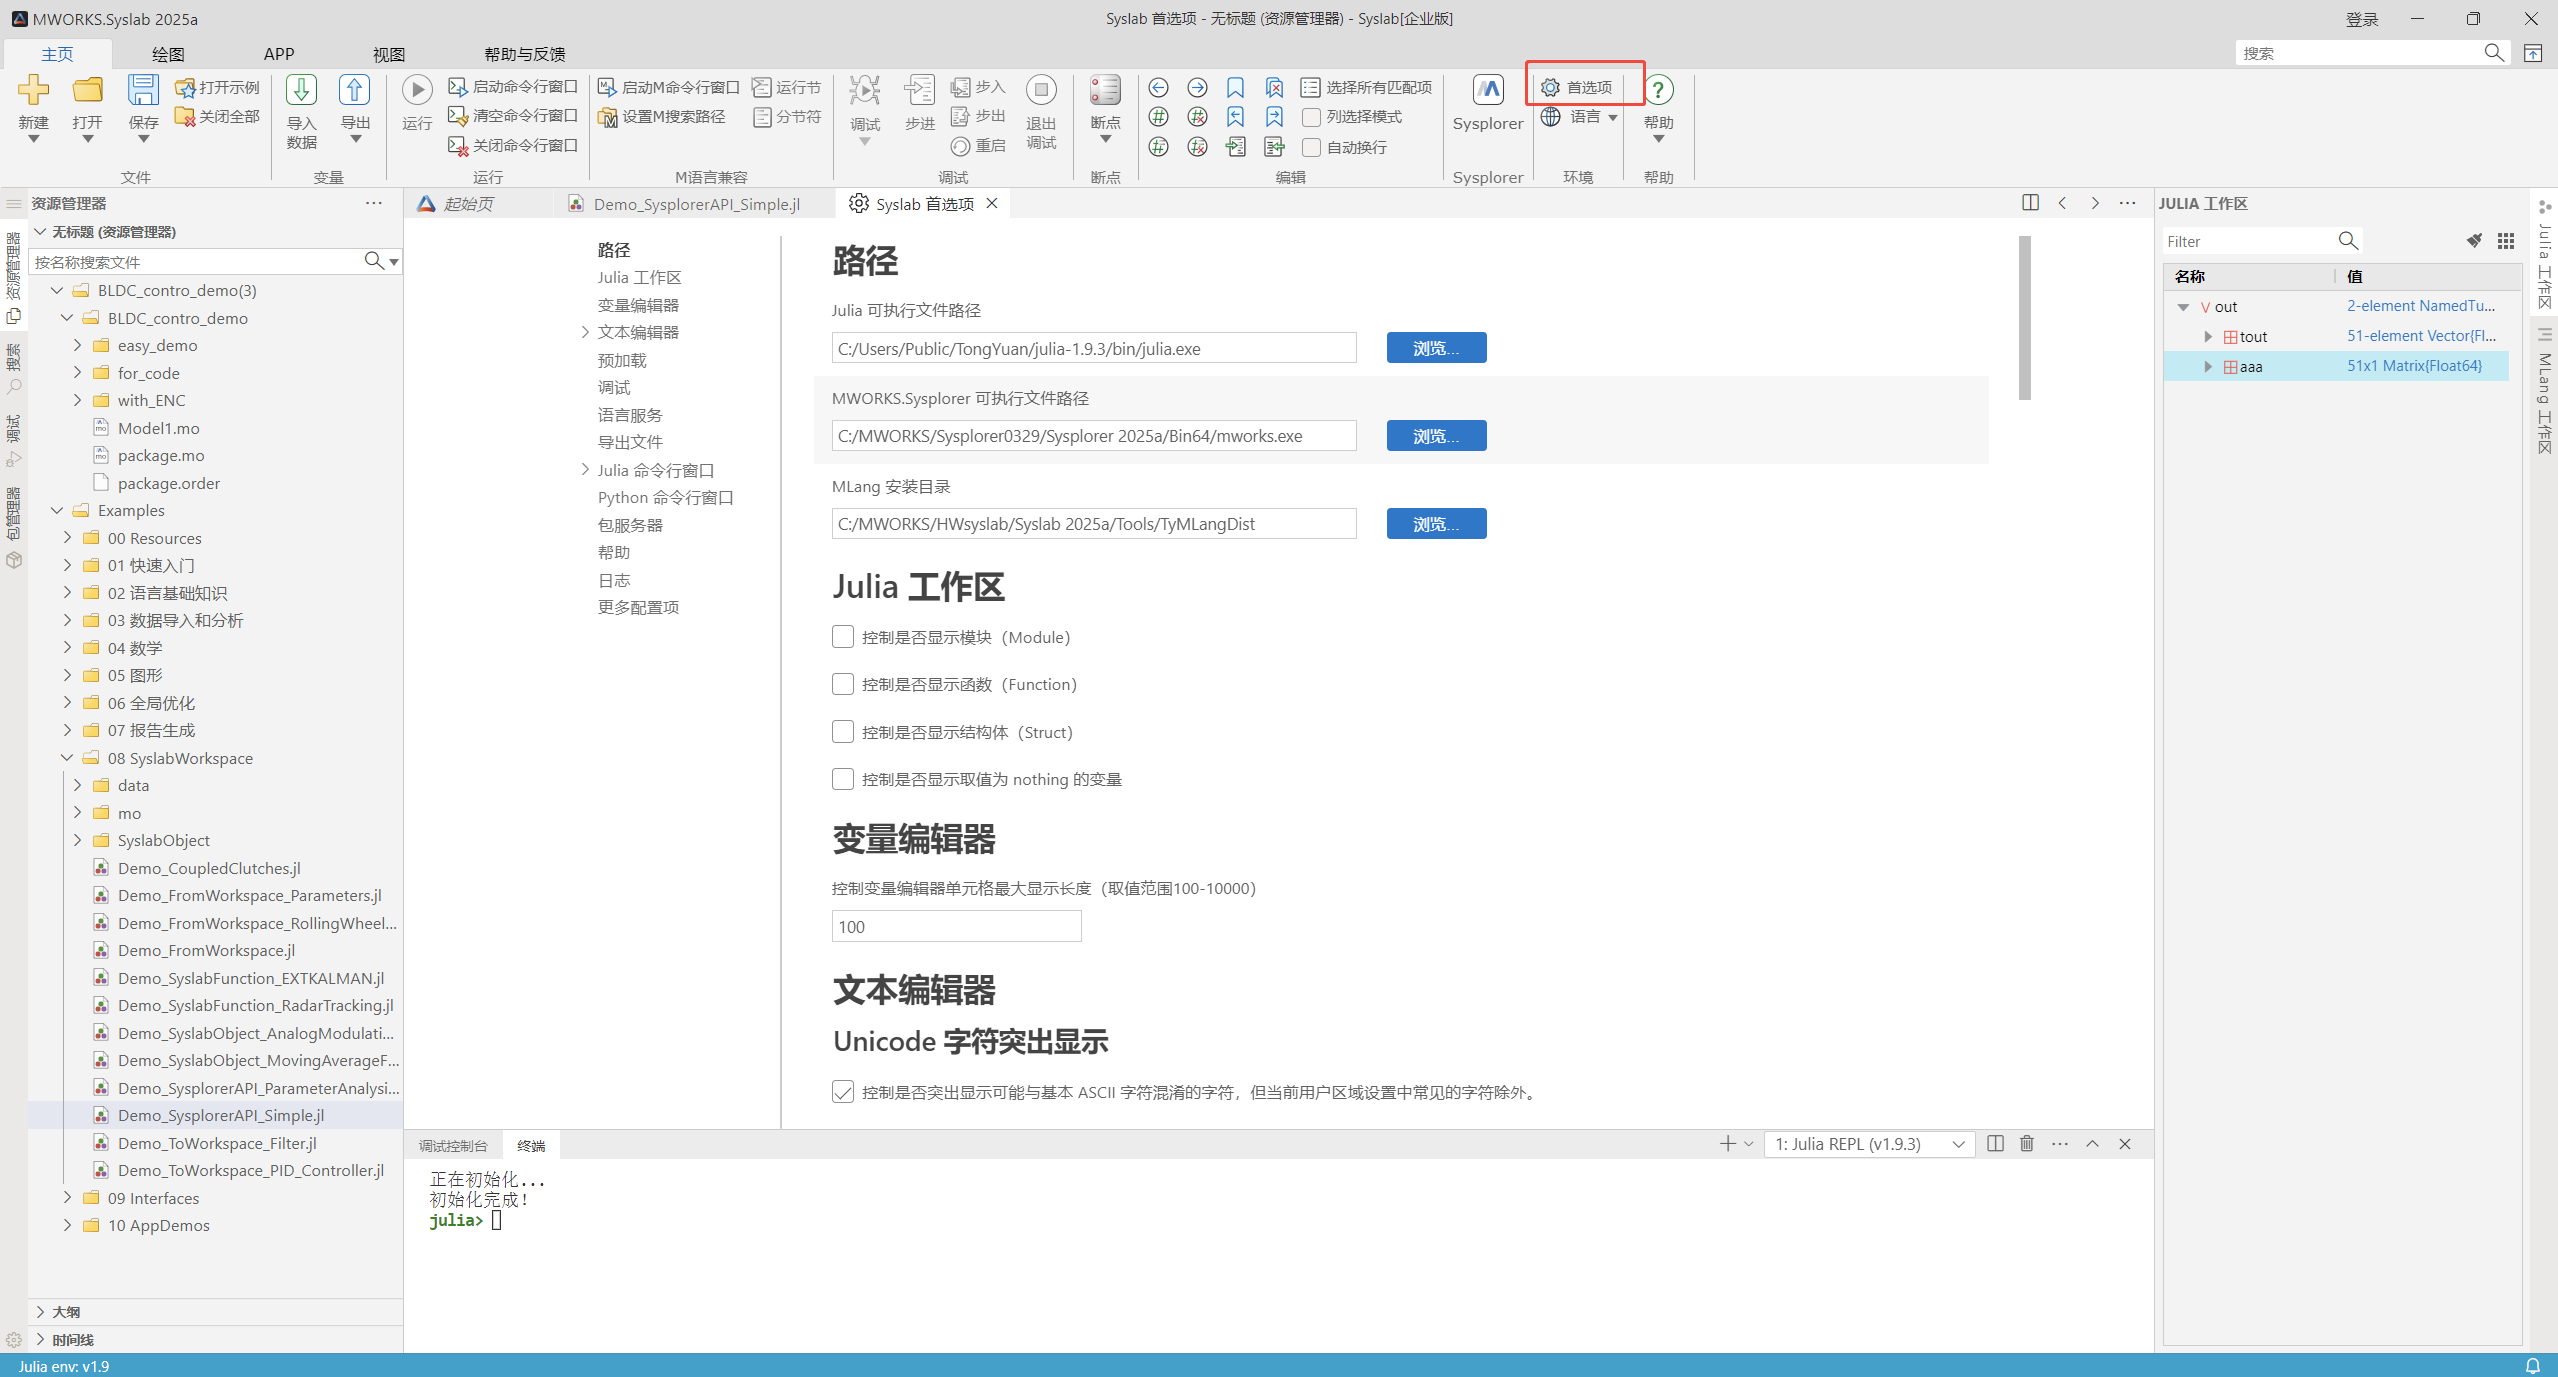Open the Demo_SysplorerAPI_Simple.jl editor tab
2558x1377 pixels.
[696, 204]
